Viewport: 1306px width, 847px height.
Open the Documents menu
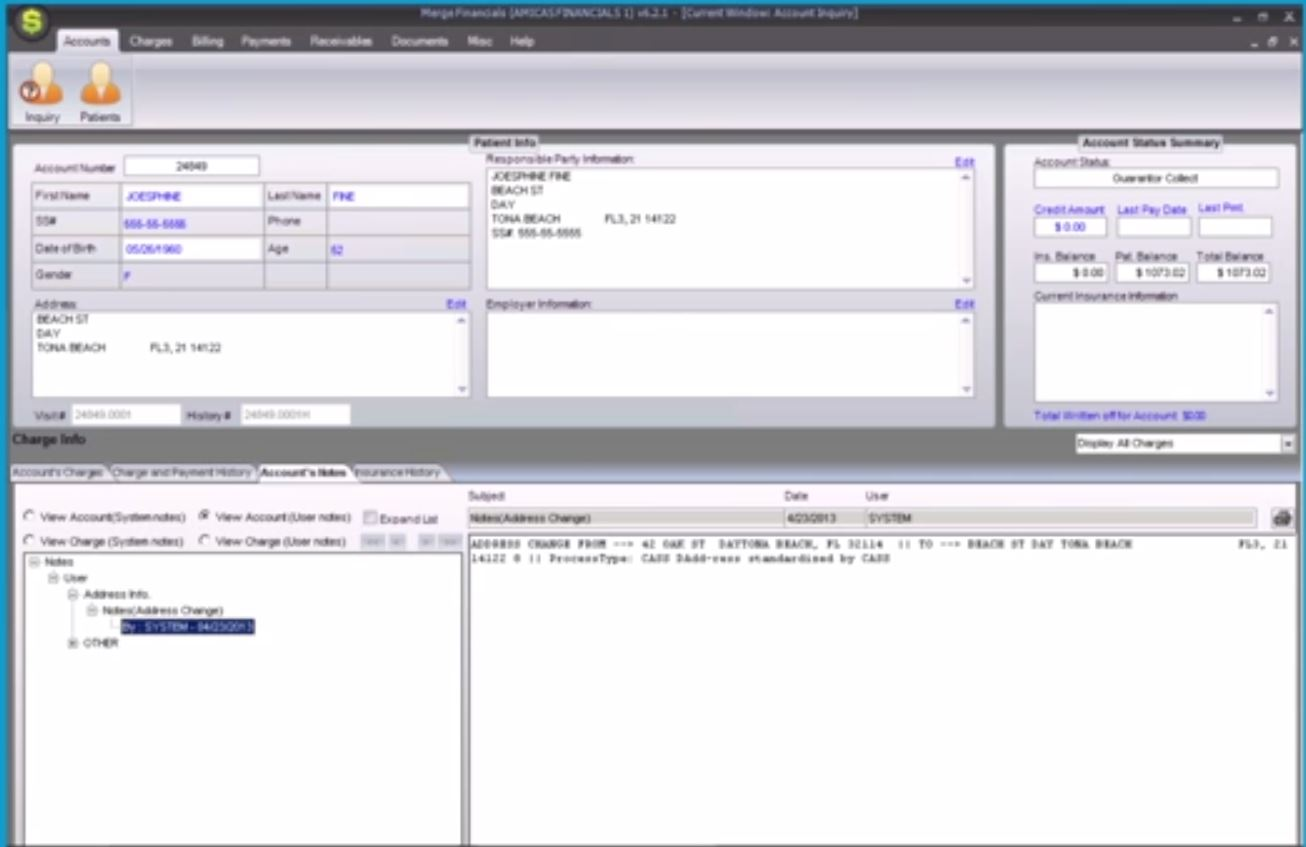(x=419, y=43)
